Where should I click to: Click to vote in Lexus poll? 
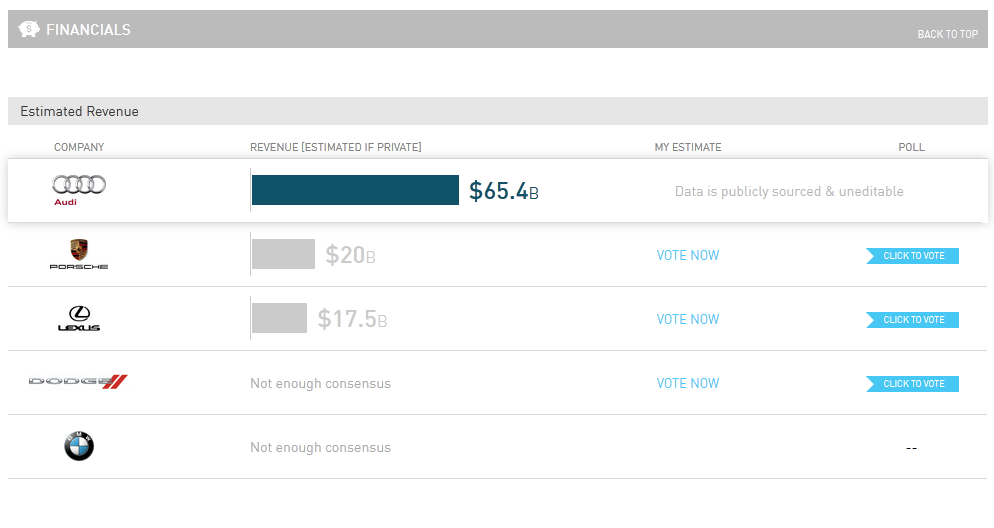point(912,320)
